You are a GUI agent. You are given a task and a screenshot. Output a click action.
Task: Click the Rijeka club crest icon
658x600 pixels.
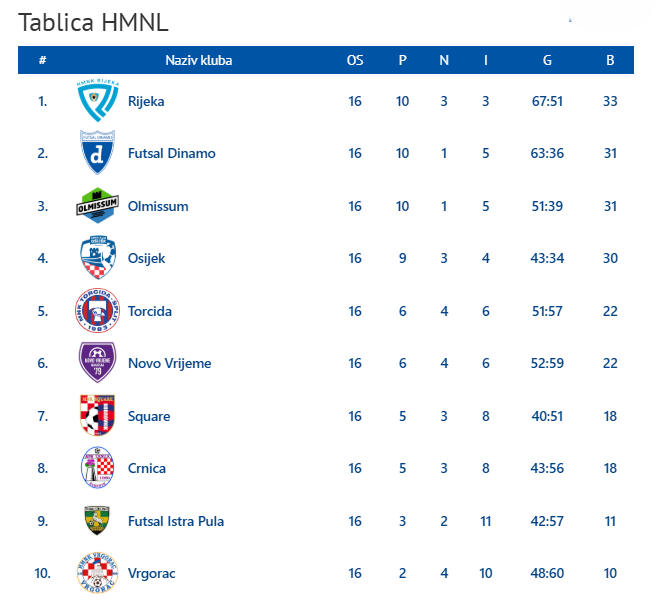coord(98,101)
